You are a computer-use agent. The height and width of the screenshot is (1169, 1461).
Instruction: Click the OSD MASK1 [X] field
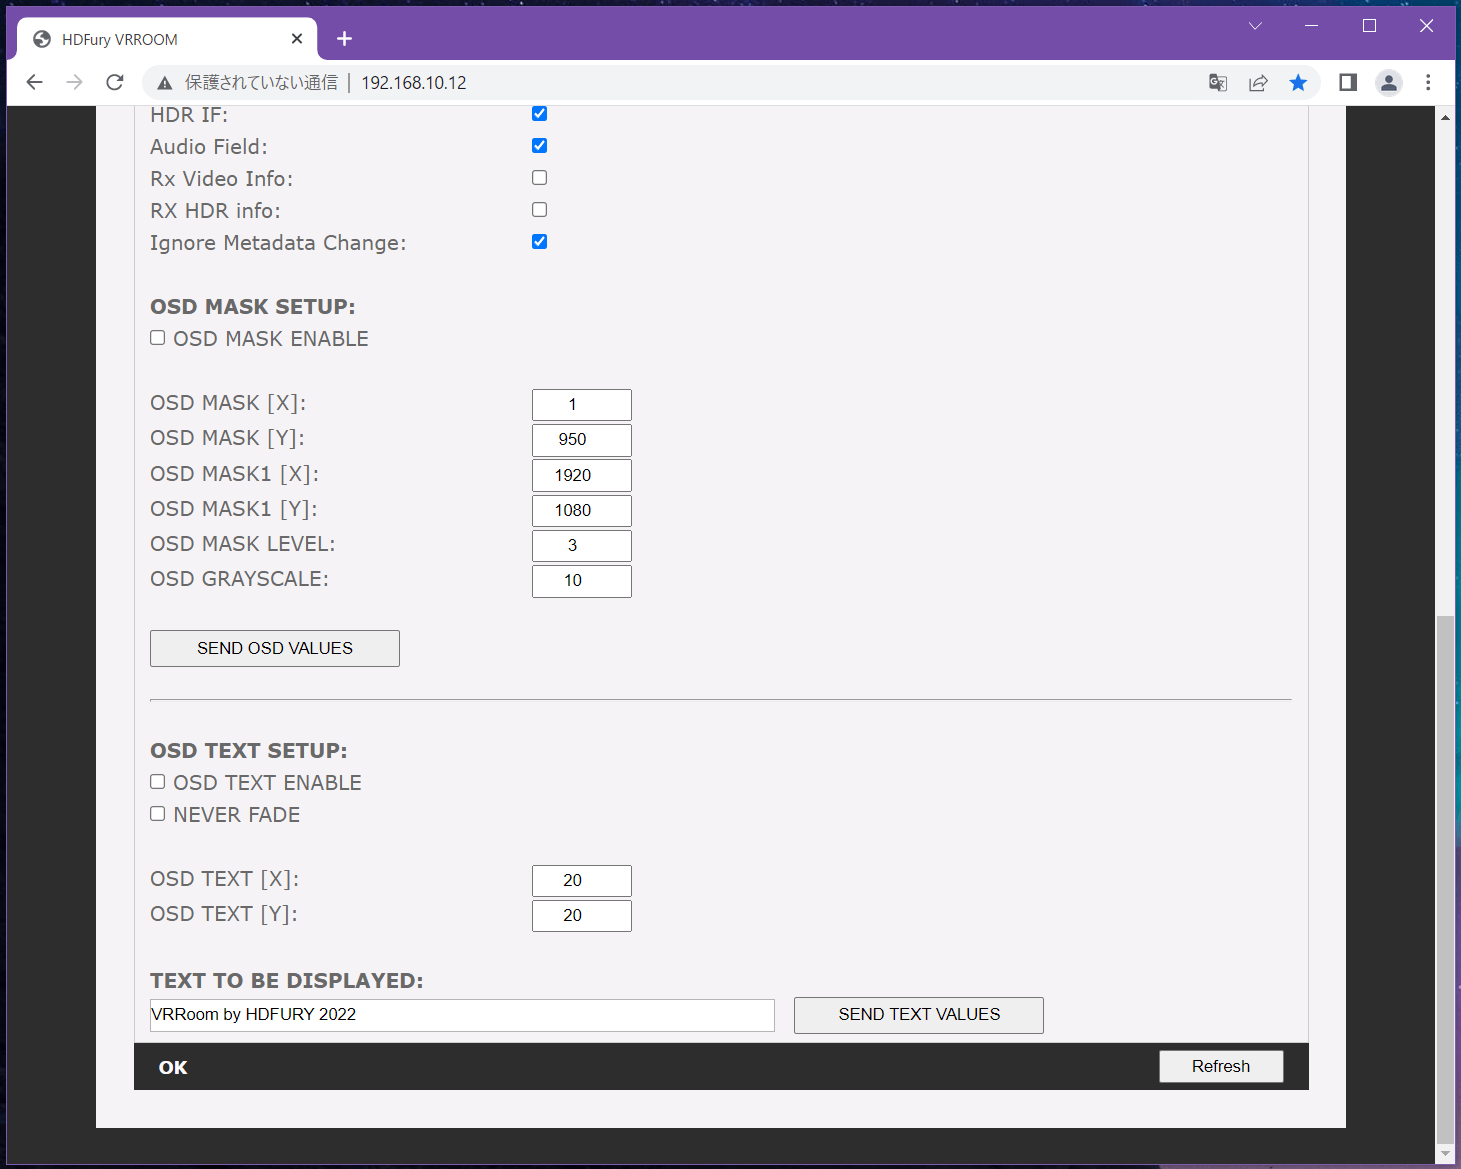pos(582,475)
